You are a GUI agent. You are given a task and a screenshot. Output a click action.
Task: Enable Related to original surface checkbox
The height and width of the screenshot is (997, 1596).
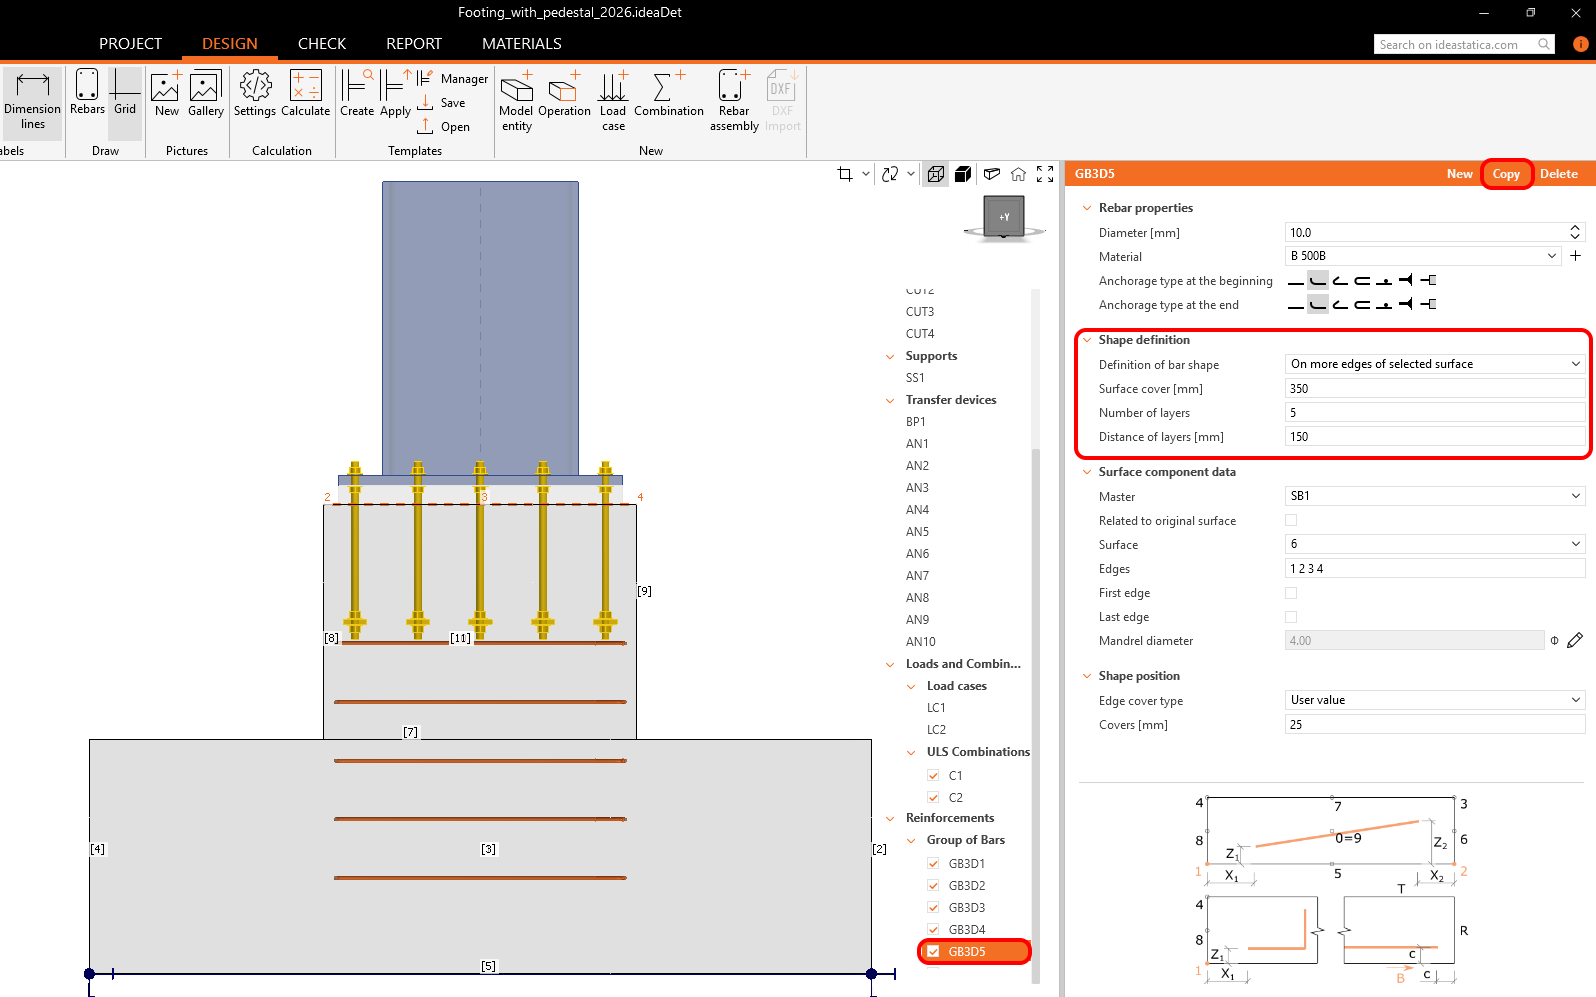[x=1291, y=521]
